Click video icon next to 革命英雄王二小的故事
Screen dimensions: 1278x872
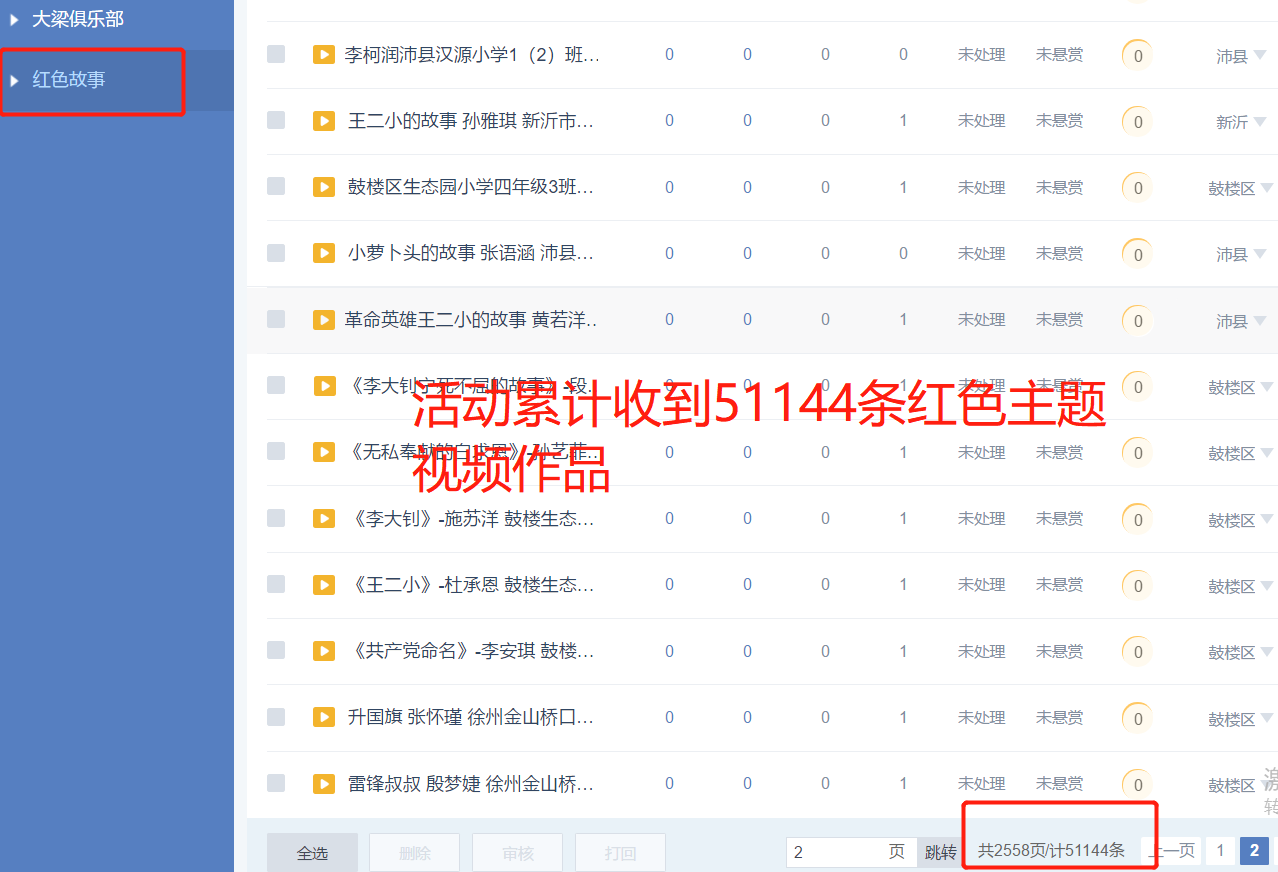coord(323,319)
